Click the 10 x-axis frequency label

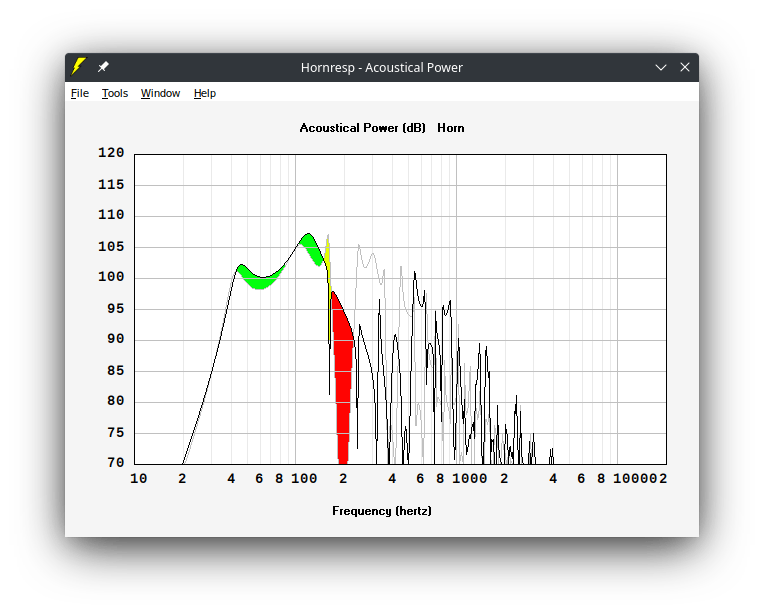pos(139,479)
